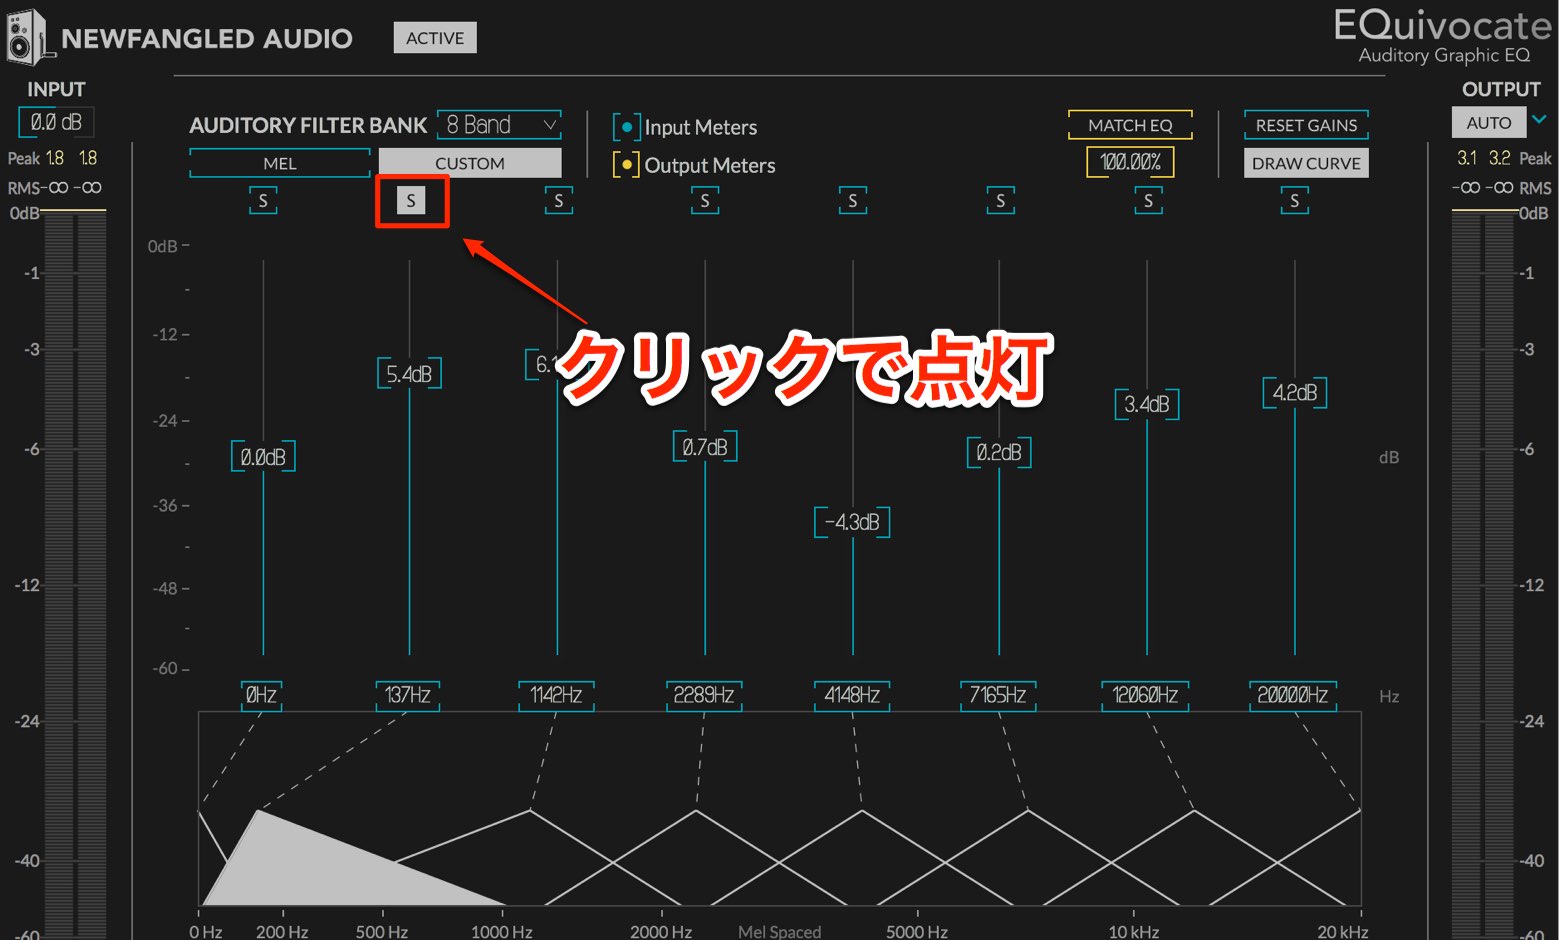1560x940 pixels.
Task: Click the 4.2dB gain slider handle
Action: pos(1295,393)
